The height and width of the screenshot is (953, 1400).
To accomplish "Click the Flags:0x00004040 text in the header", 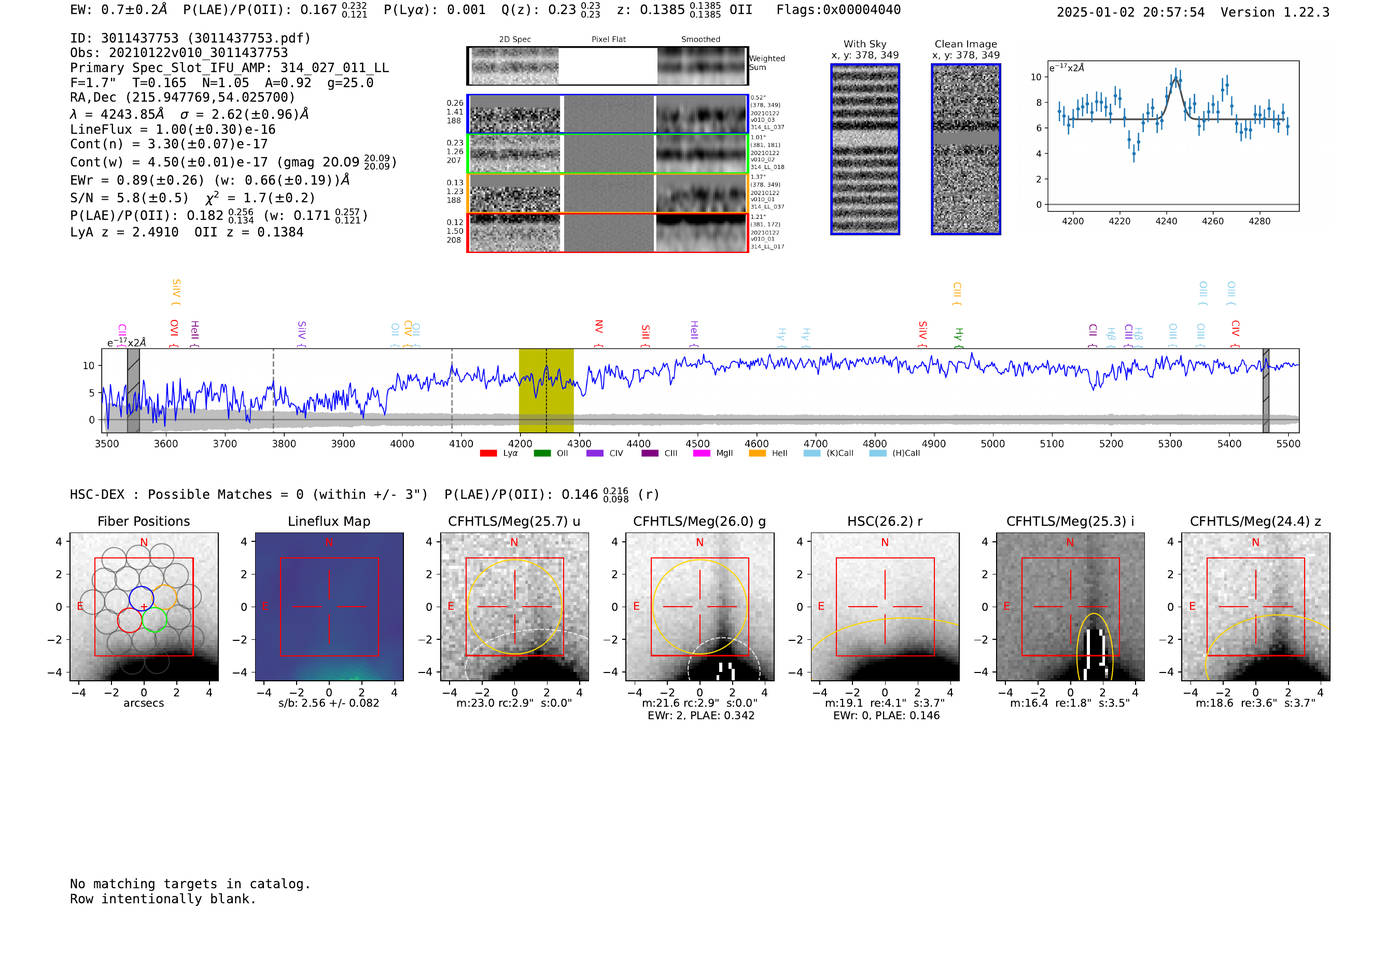I will [838, 10].
